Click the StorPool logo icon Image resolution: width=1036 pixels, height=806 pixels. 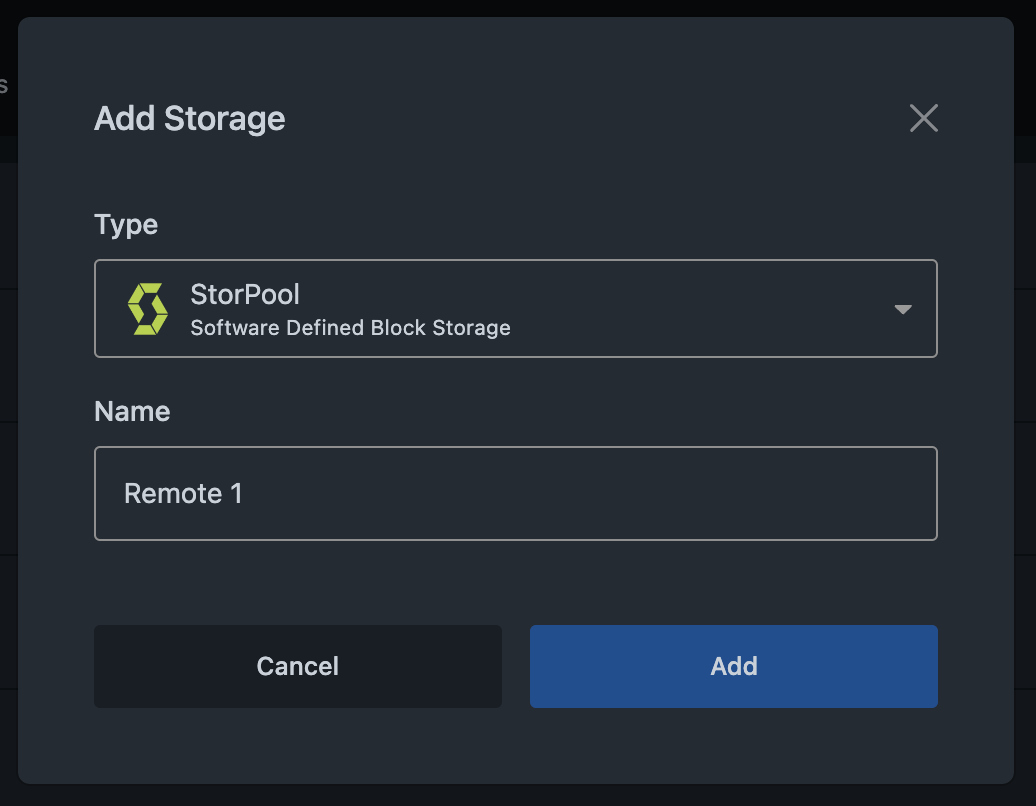pyautogui.click(x=148, y=309)
